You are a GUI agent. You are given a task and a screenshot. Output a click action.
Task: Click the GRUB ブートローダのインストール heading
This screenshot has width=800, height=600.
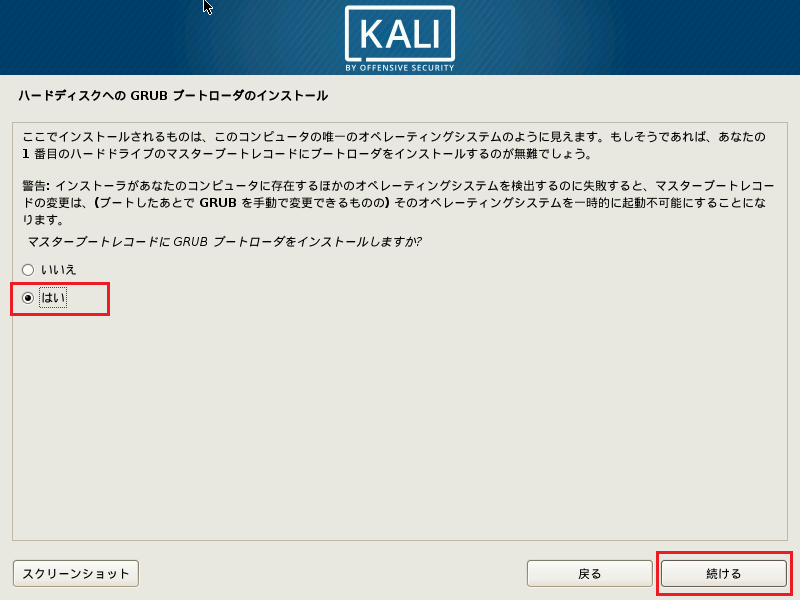tap(173, 96)
